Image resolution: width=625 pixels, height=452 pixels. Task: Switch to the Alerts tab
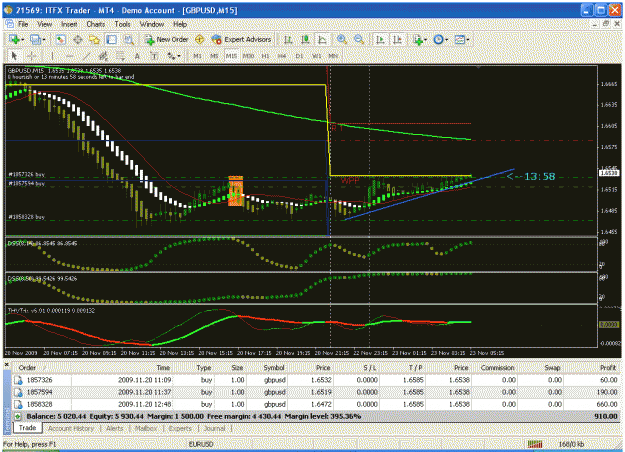click(x=114, y=428)
